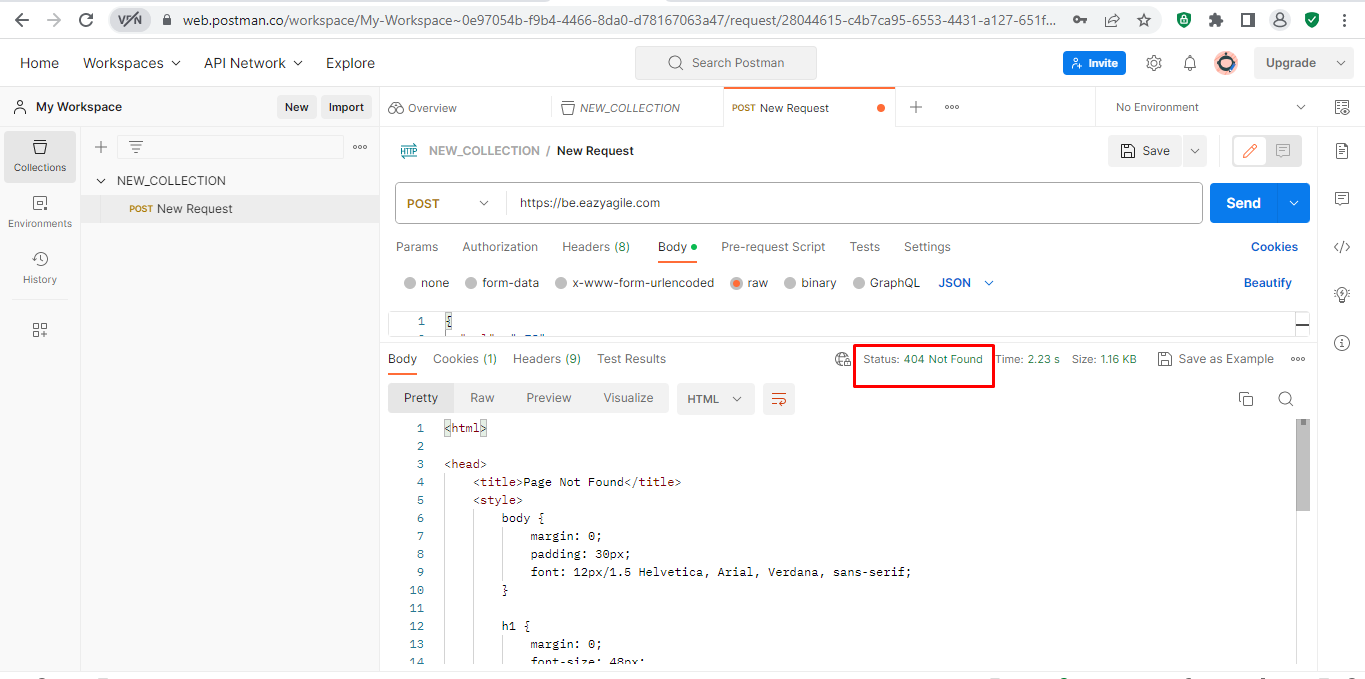
Task: Switch to edit mode pencil icon
Action: (x=1250, y=151)
